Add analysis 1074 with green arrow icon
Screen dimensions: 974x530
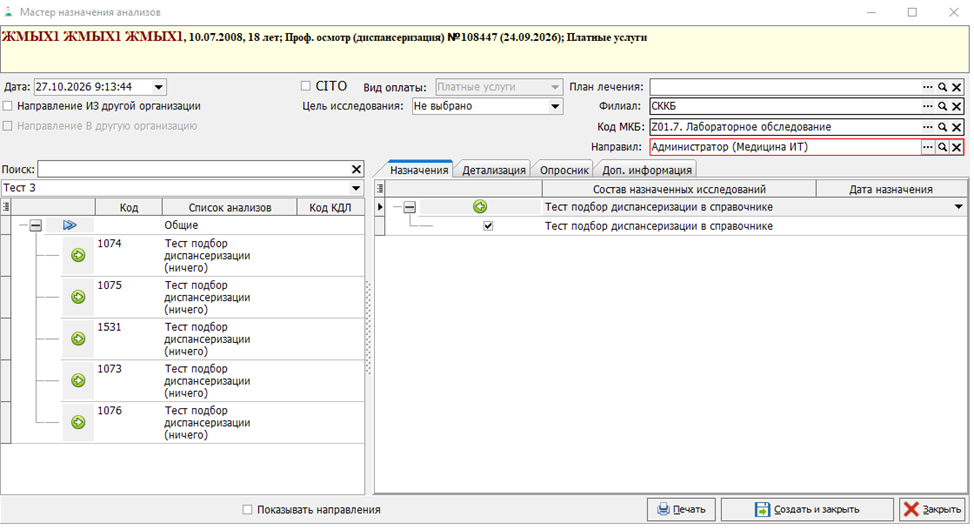78,255
